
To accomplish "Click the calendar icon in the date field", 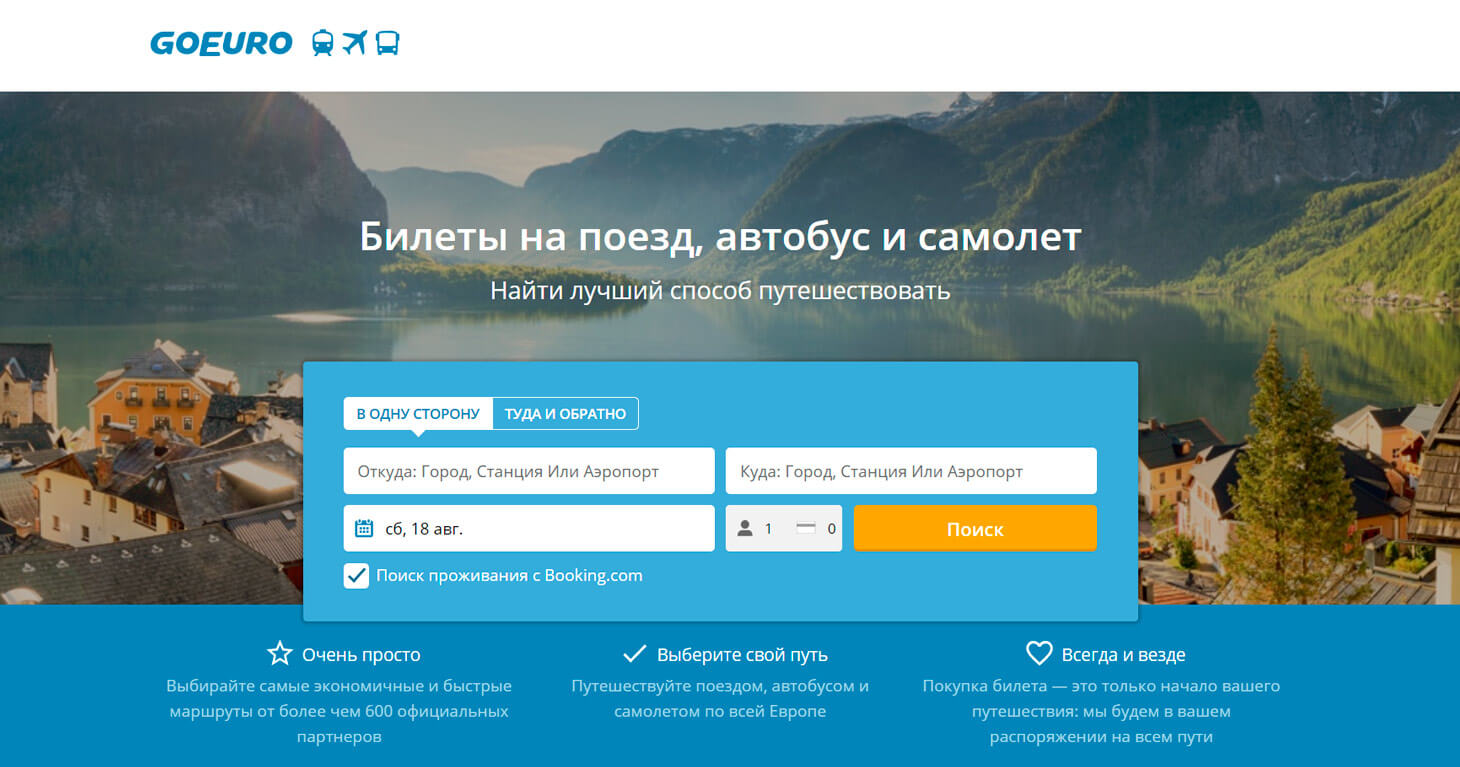I will 362,527.
